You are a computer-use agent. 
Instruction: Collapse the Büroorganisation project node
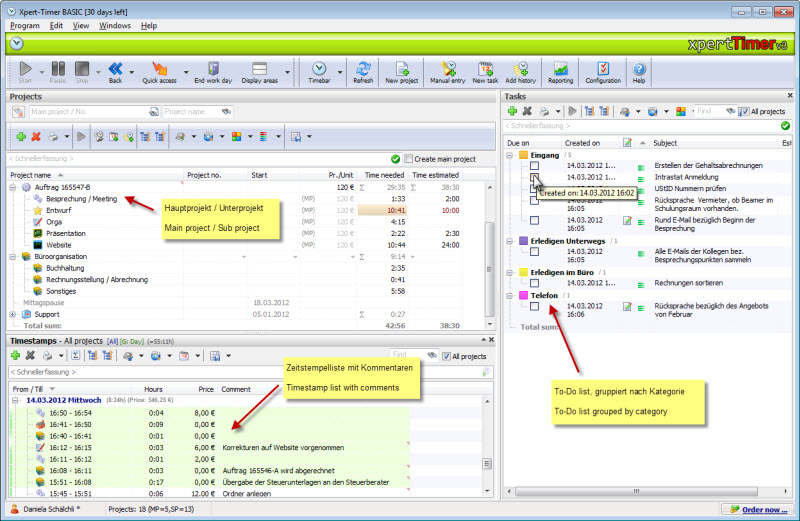(13, 257)
